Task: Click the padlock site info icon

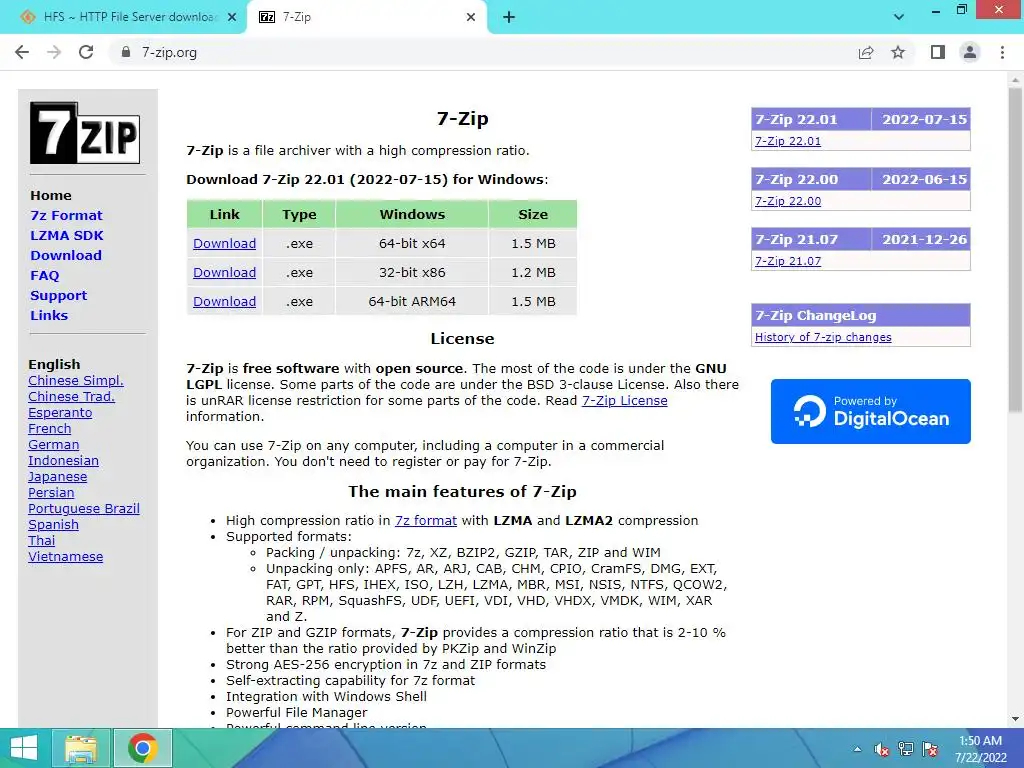Action: [126, 52]
